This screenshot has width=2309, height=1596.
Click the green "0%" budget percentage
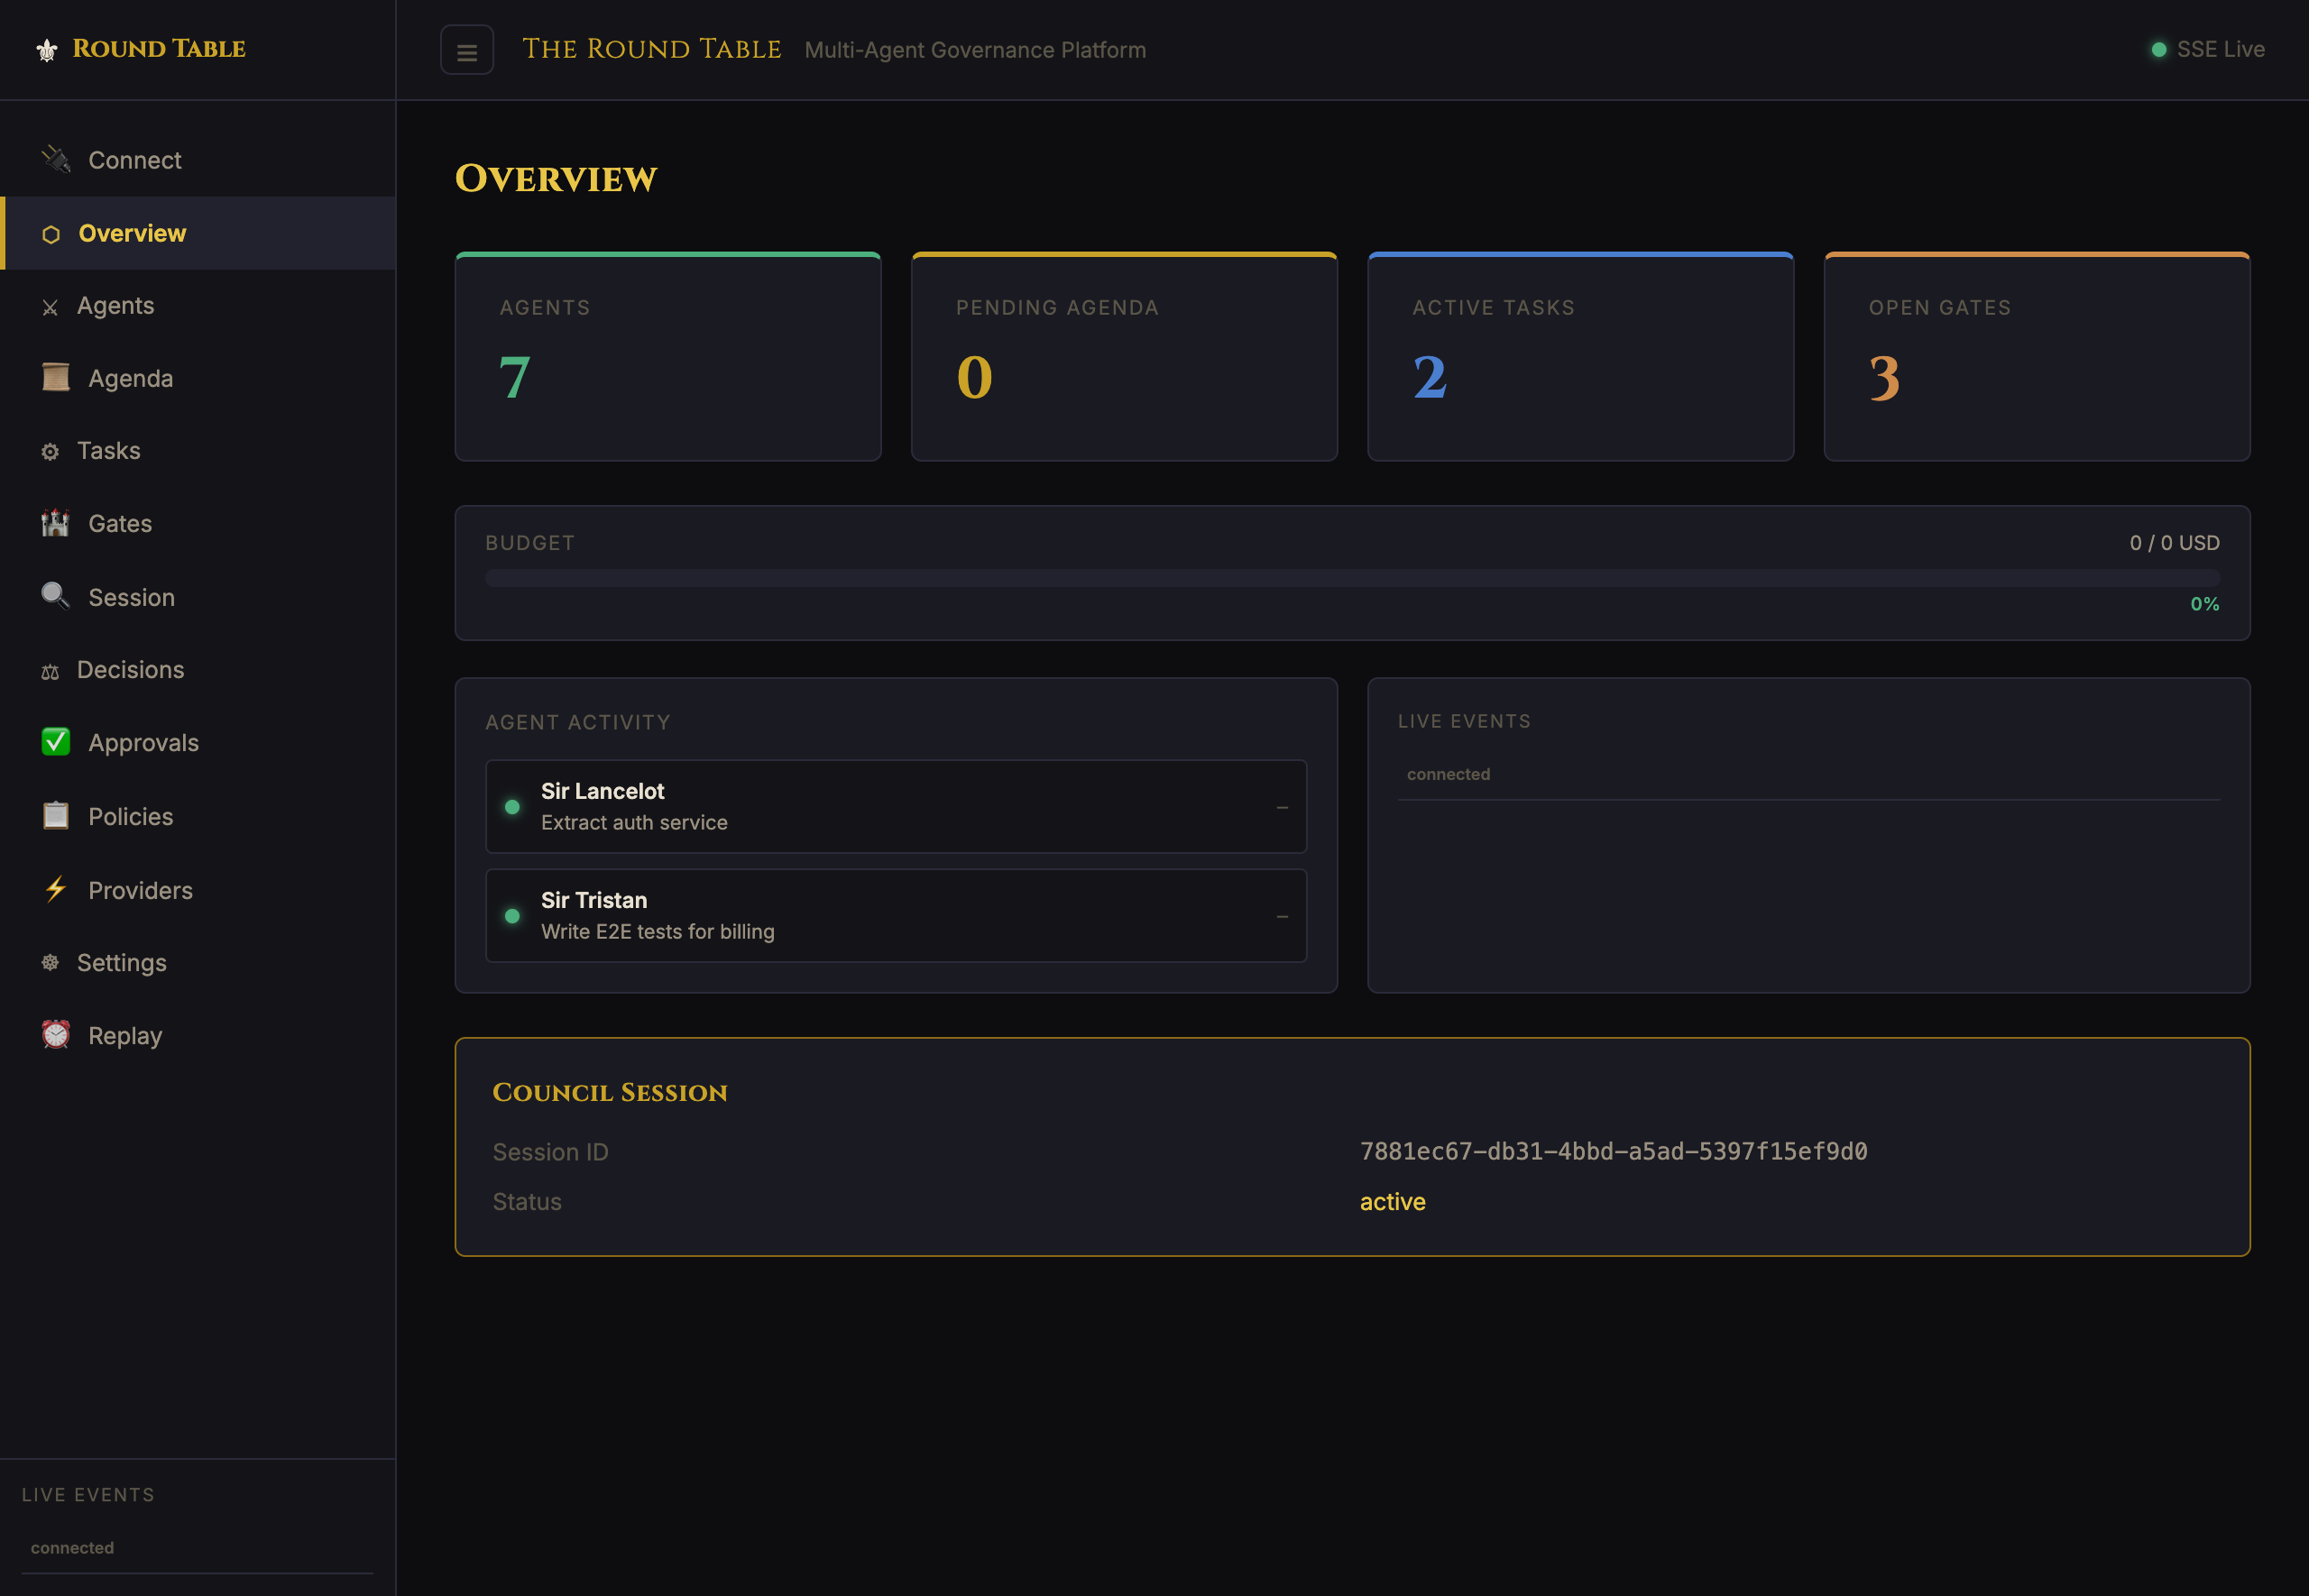tap(2205, 604)
